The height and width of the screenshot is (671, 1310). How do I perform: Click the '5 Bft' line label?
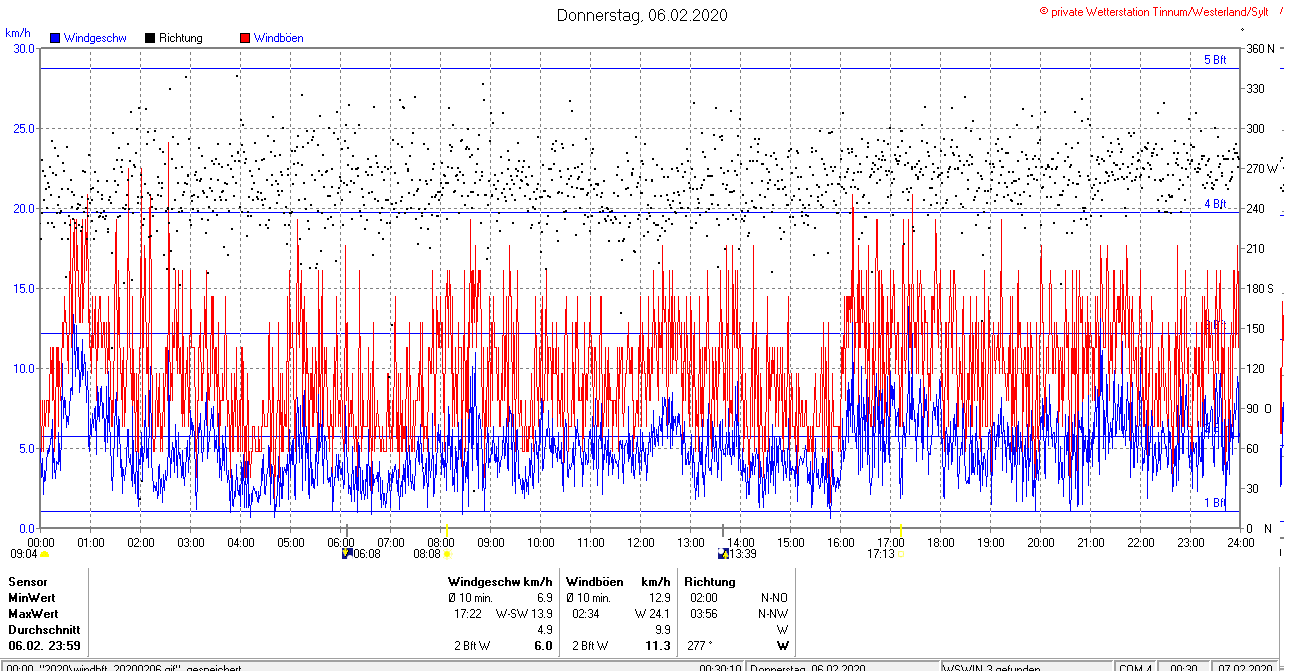pyautogui.click(x=1214, y=60)
